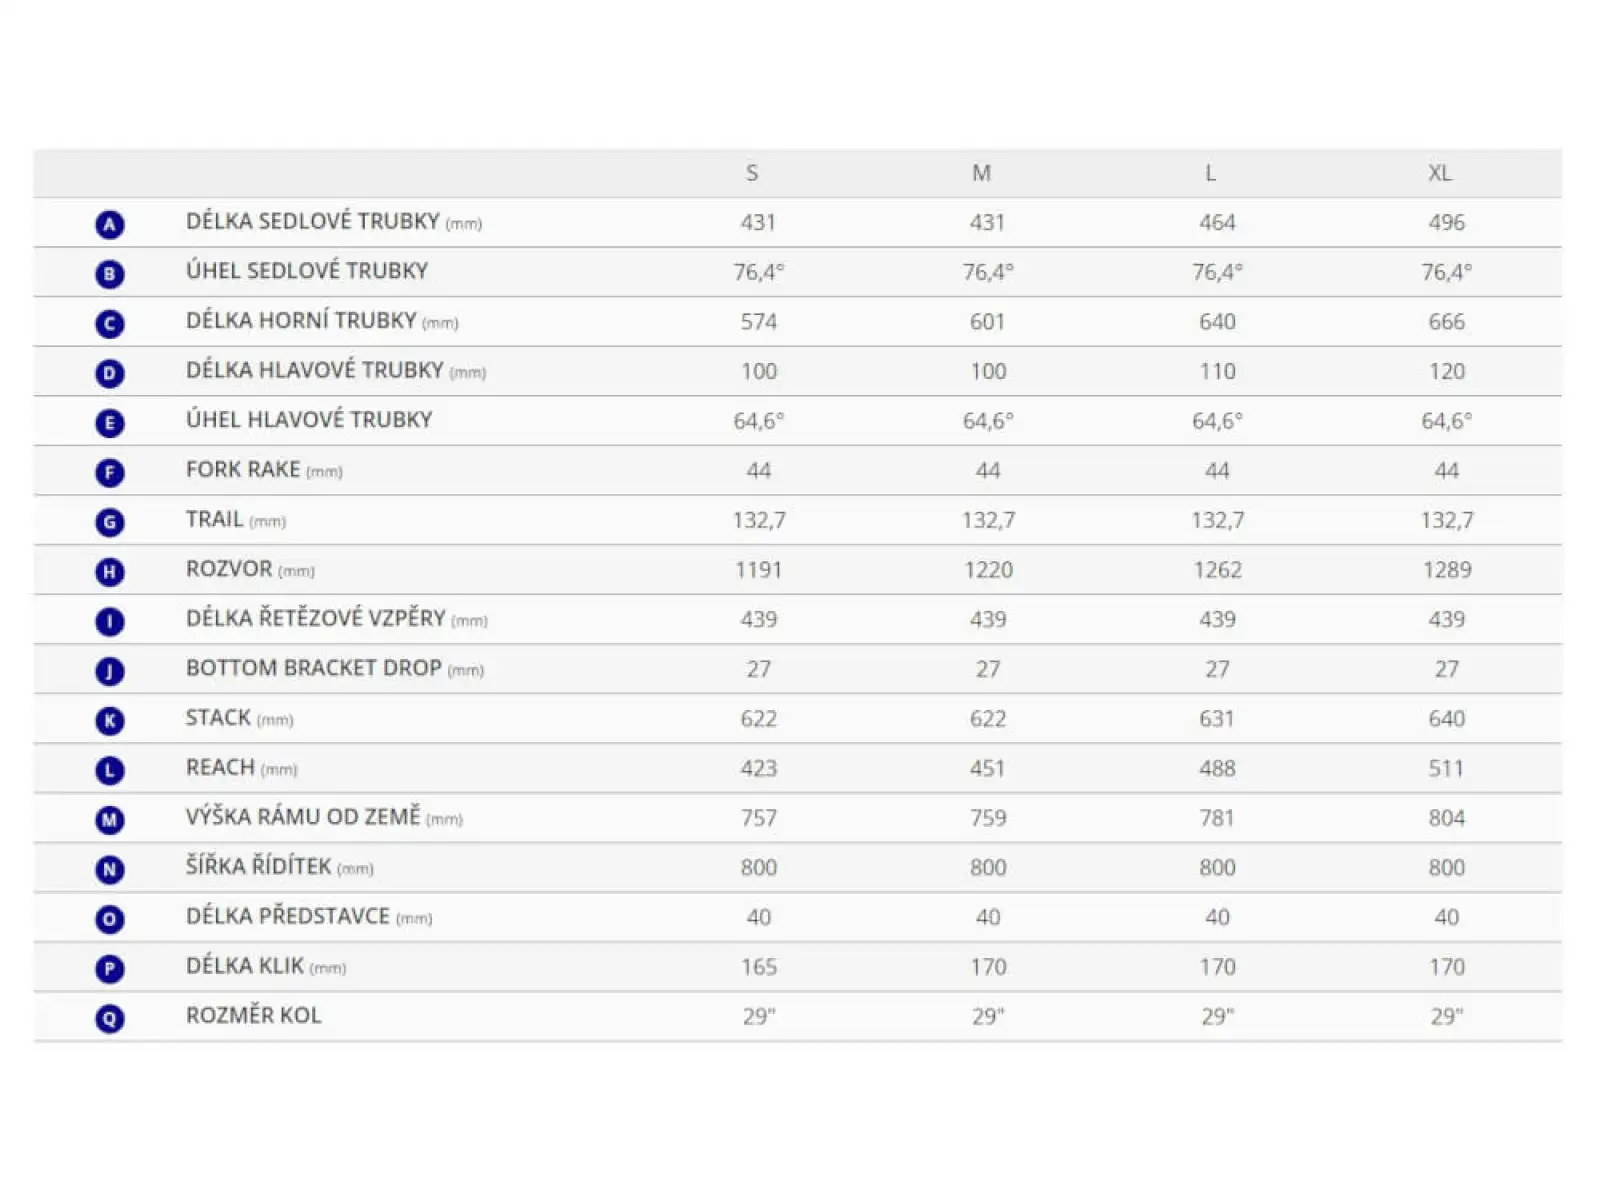This screenshot has width=1600, height=1200.
Task: Click the H badge for ROZVOR
Action: pyautogui.click(x=110, y=572)
